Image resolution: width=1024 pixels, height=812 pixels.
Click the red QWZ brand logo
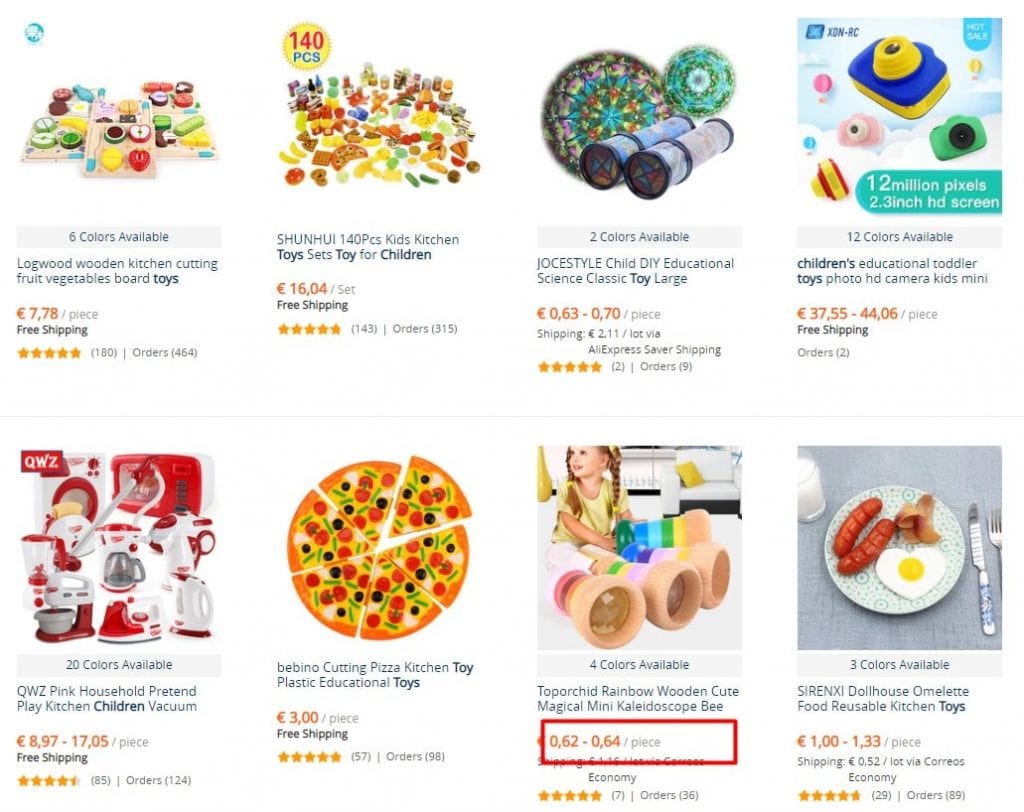click(42, 463)
